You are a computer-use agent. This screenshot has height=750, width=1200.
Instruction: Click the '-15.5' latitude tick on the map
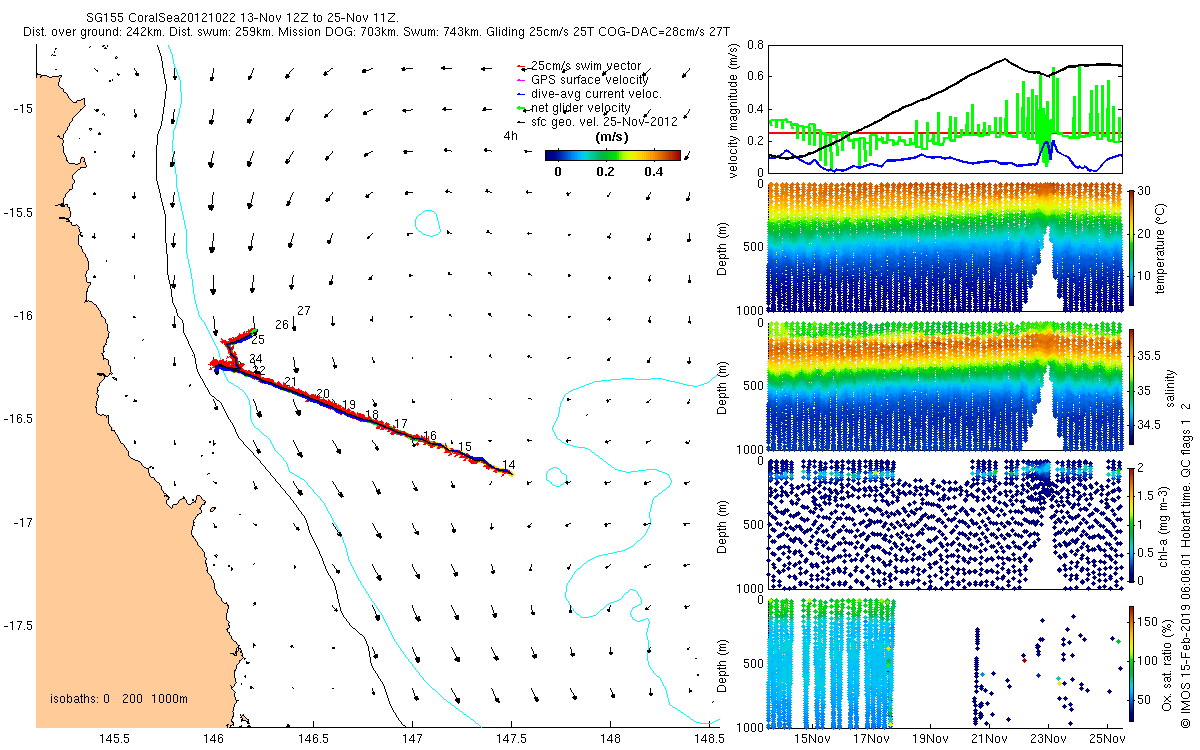17,213
